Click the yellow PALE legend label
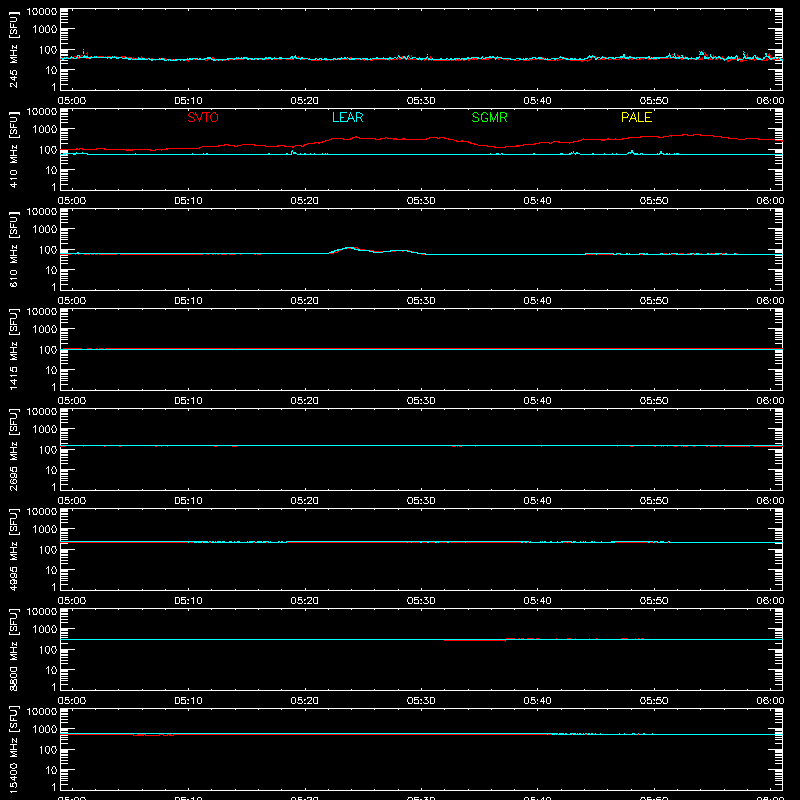Screen dimensions: 800x800 point(636,117)
